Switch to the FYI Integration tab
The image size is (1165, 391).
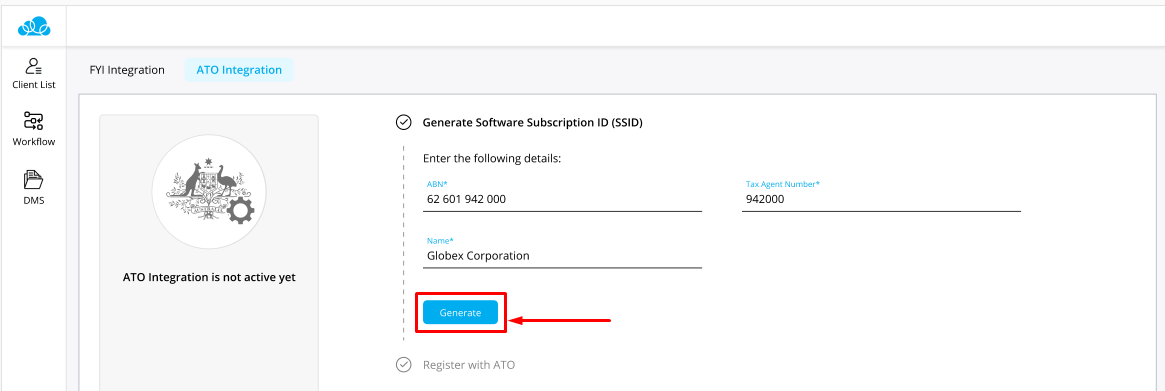coord(126,70)
